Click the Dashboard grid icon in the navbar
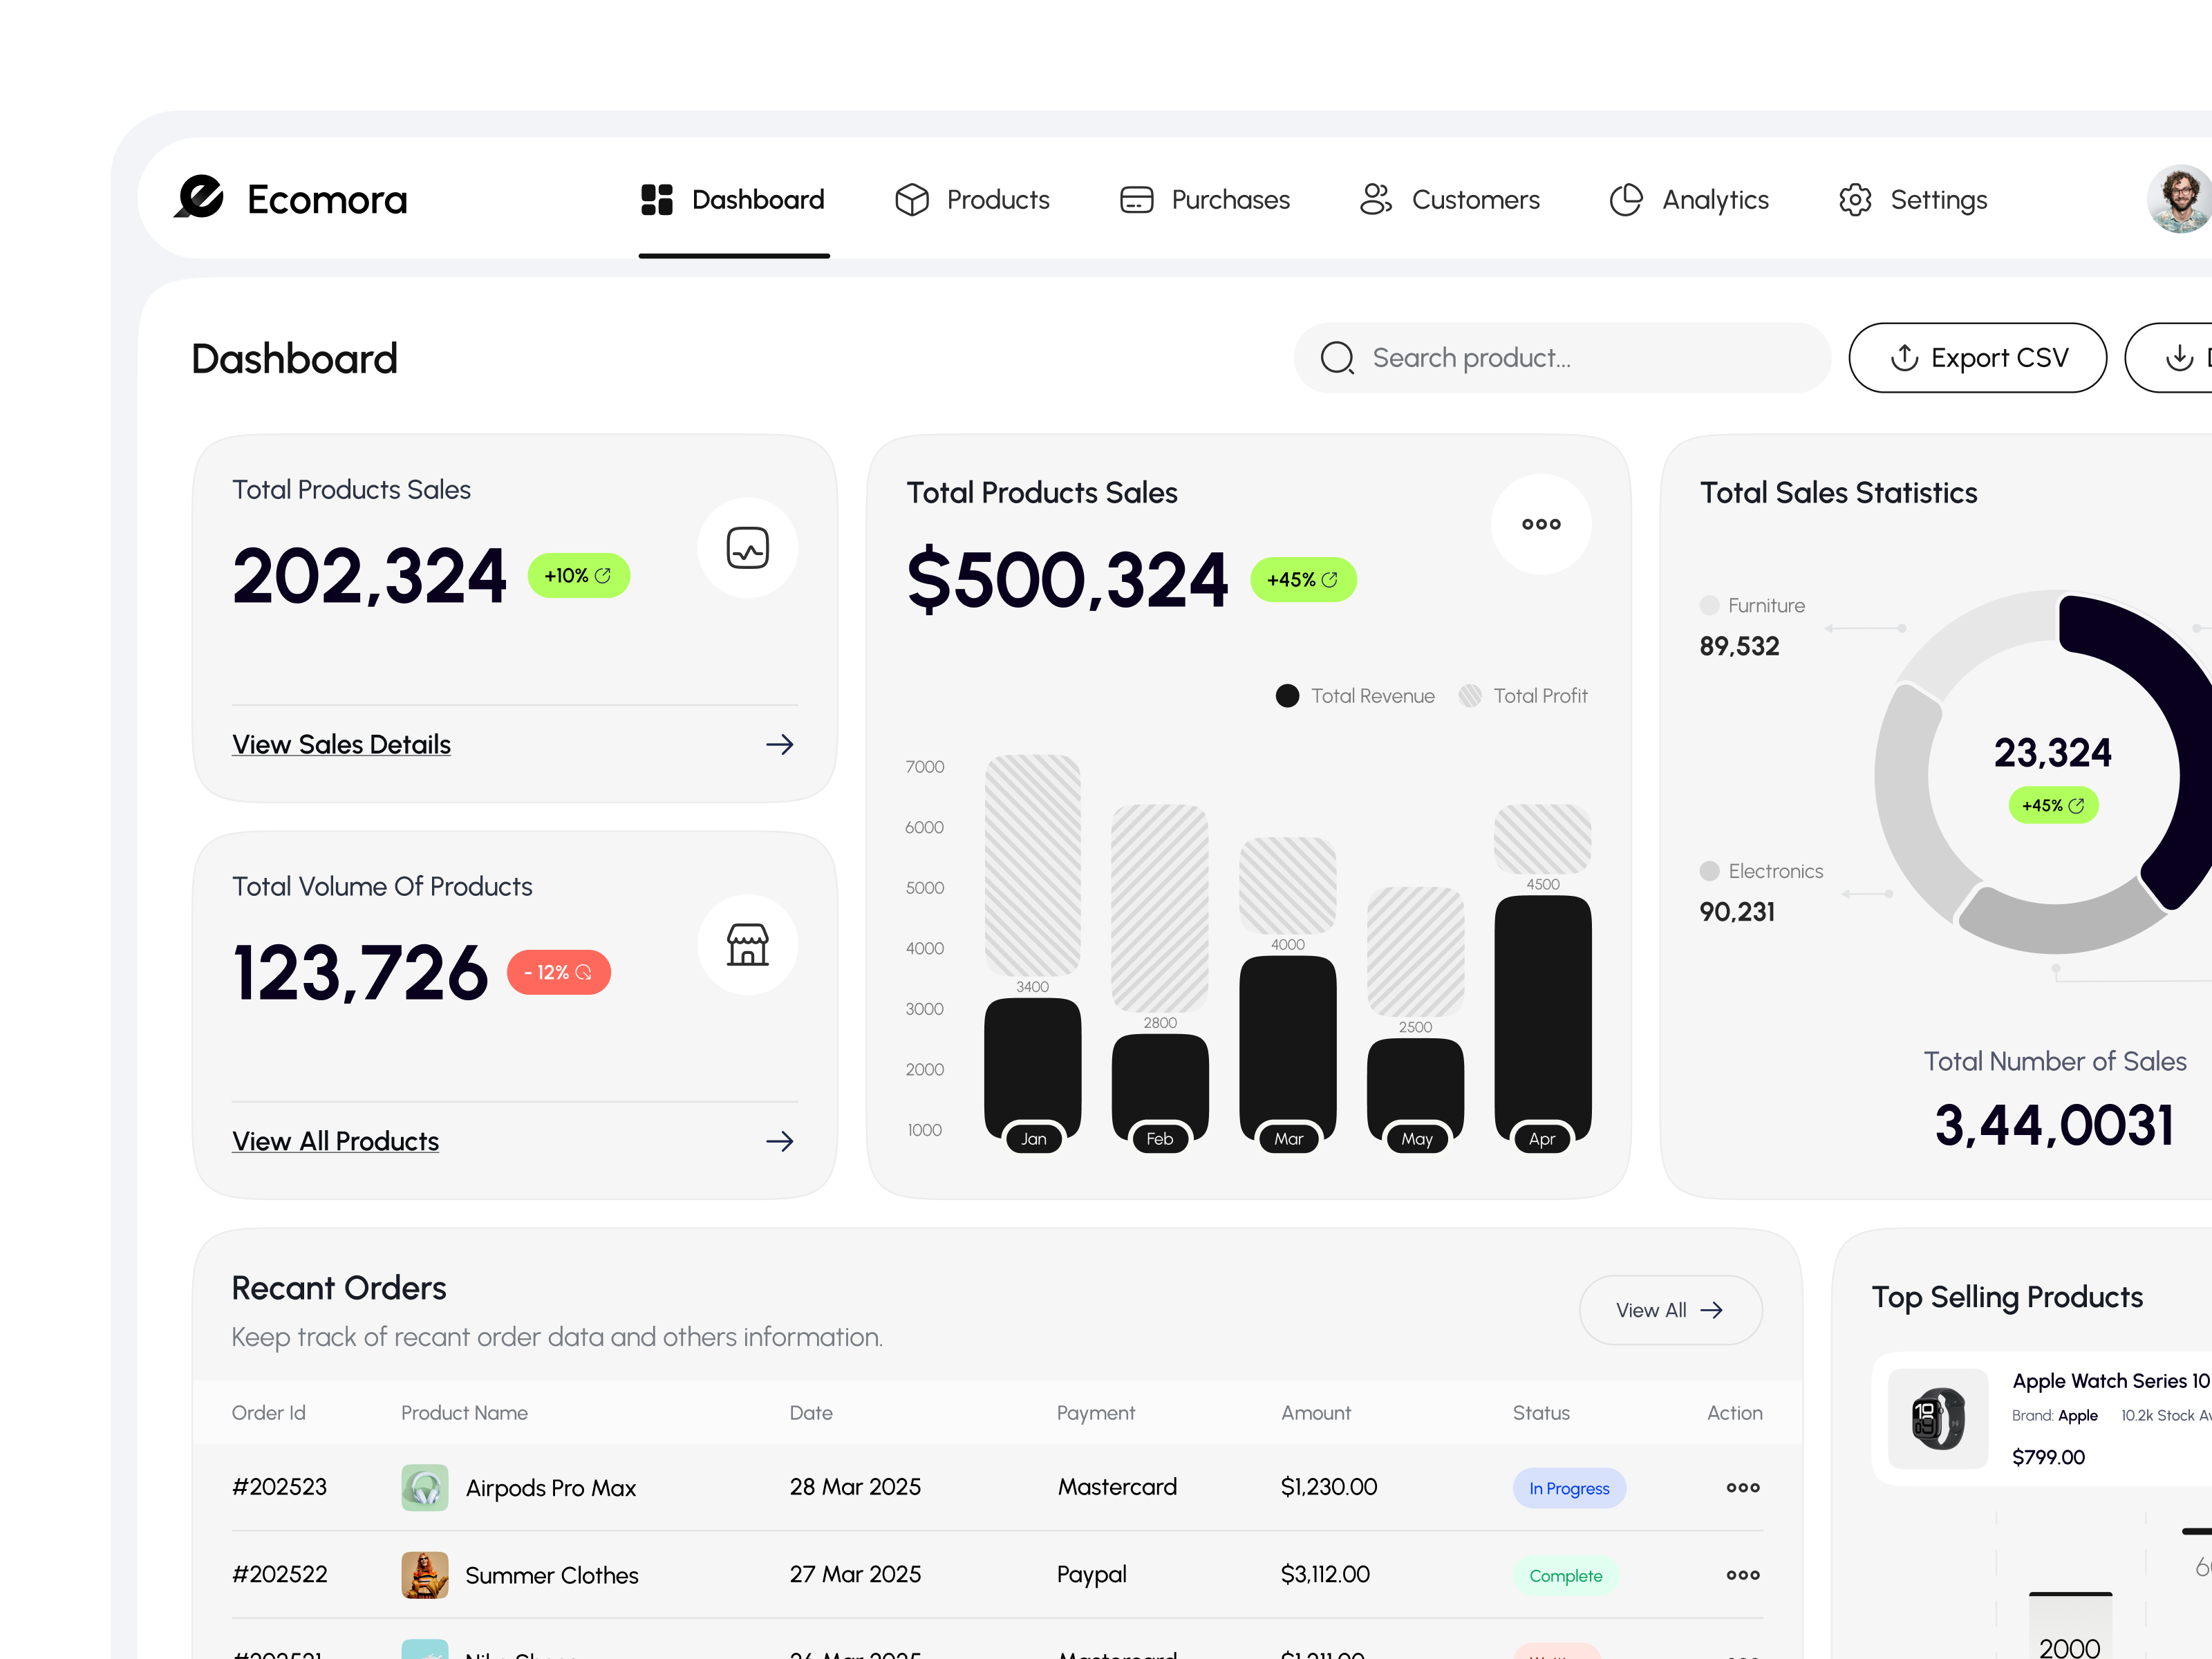 [656, 200]
